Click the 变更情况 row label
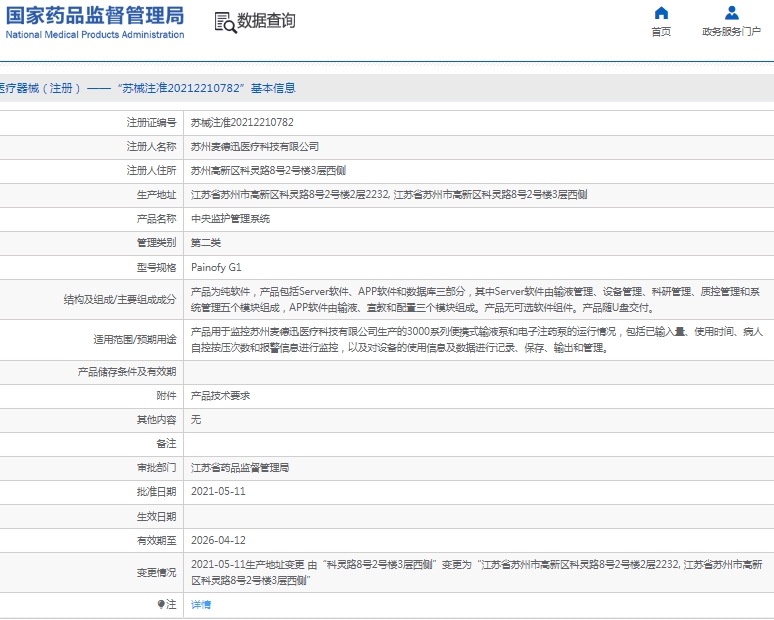 pyautogui.click(x=156, y=573)
